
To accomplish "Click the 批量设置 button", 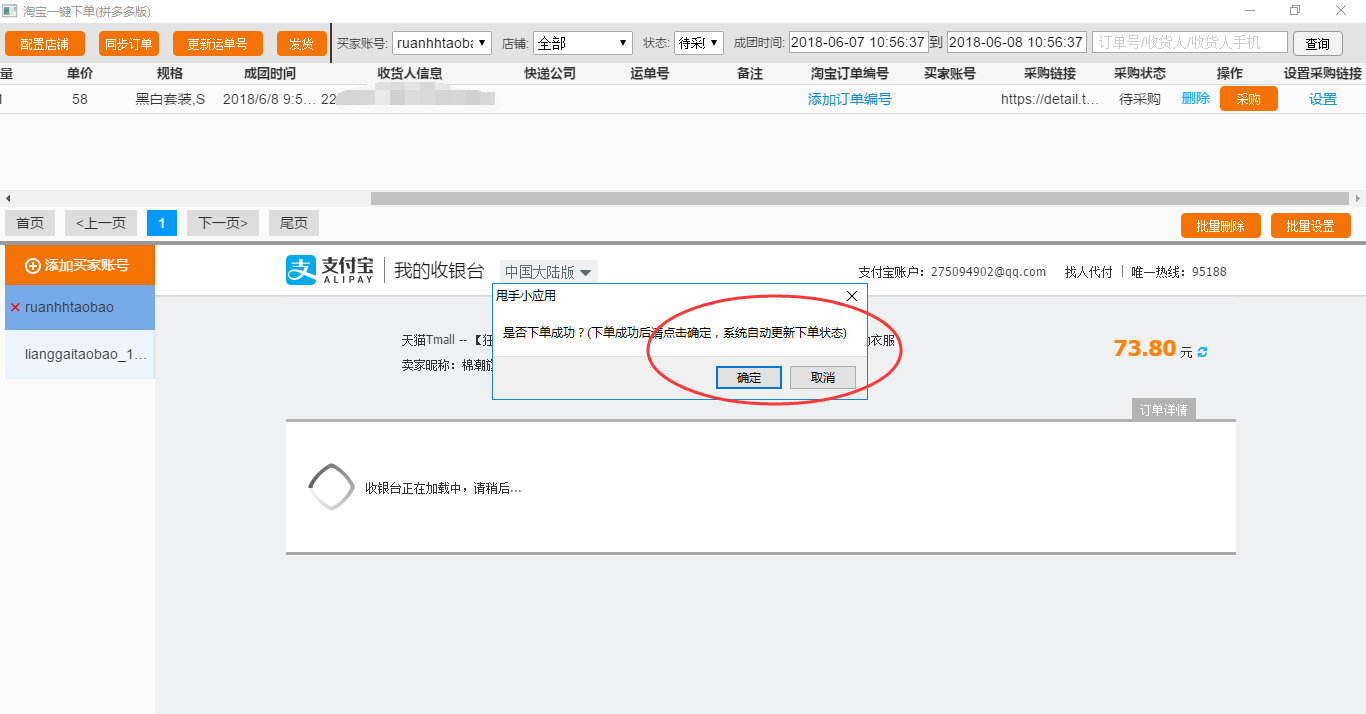I will coord(1311,226).
